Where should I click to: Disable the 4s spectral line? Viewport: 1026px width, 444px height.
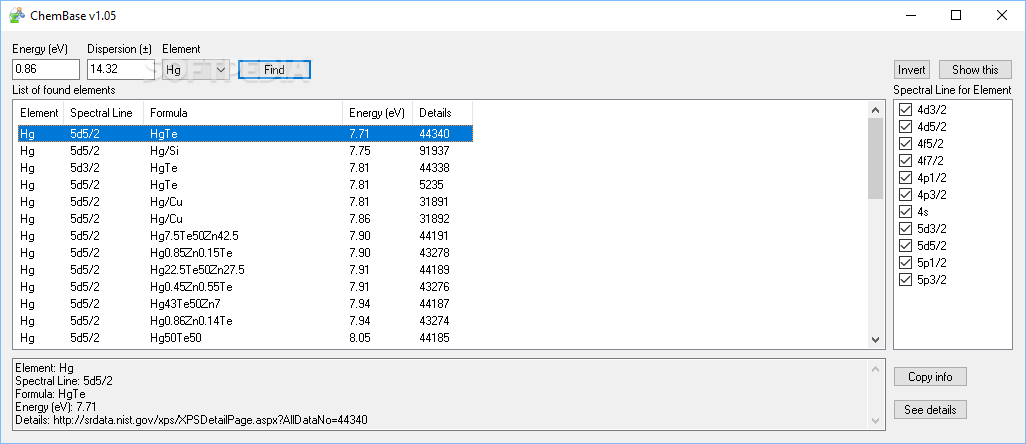[x=906, y=211]
